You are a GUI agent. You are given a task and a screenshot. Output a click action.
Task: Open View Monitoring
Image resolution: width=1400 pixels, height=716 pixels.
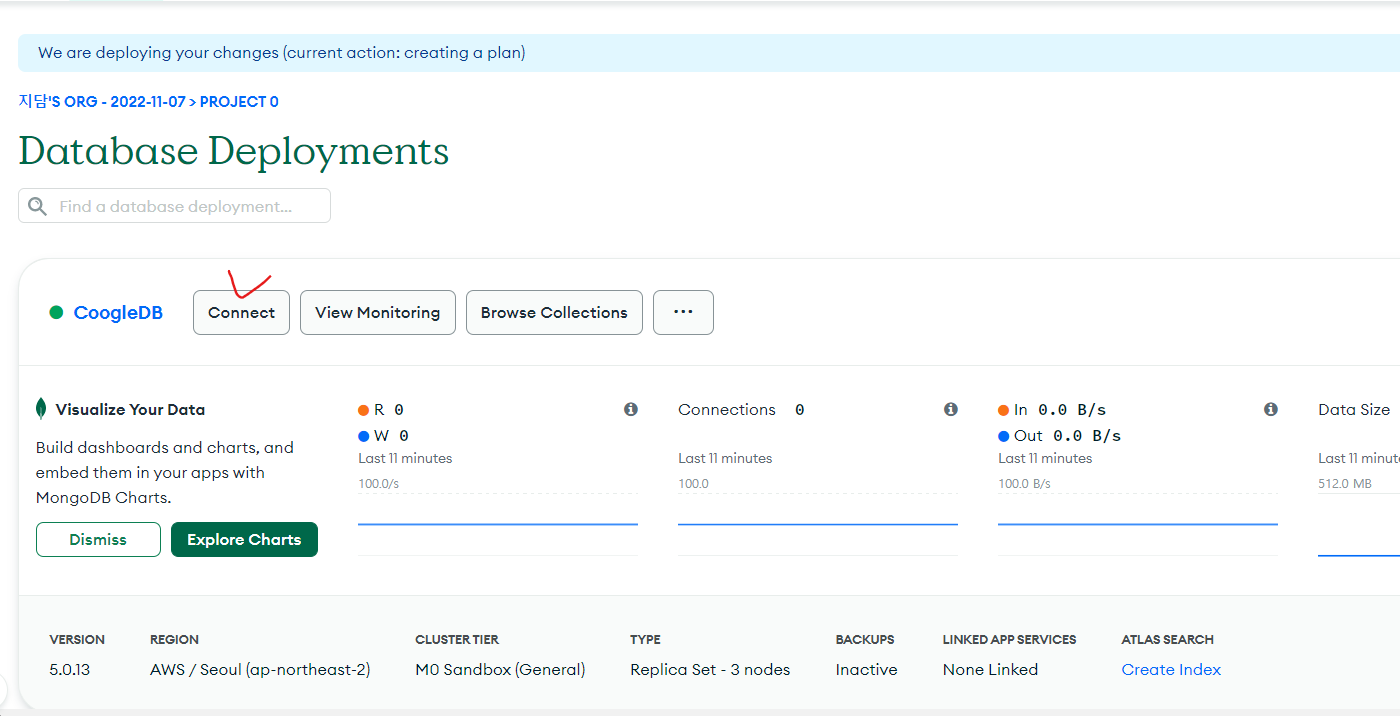378,312
